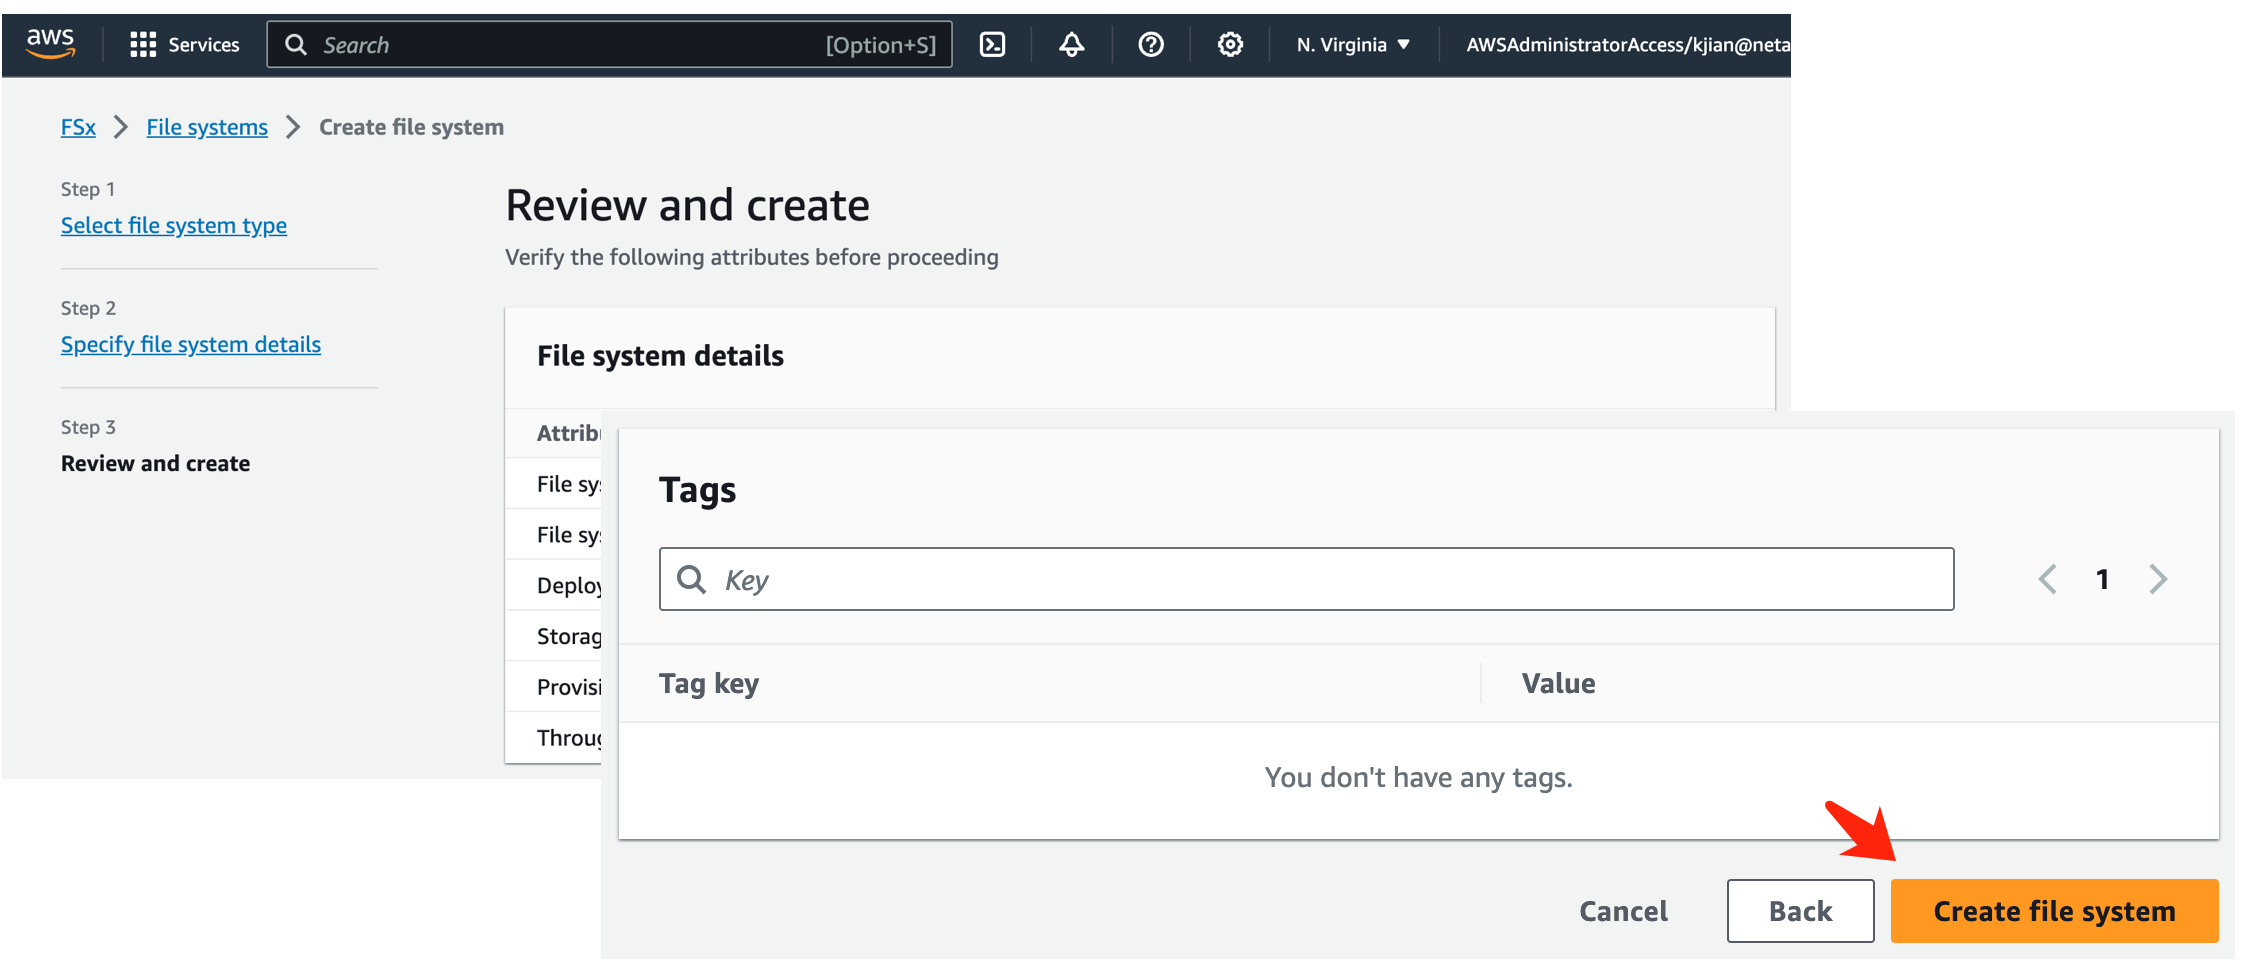Open the settings gear icon

pyautogui.click(x=1230, y=45)
